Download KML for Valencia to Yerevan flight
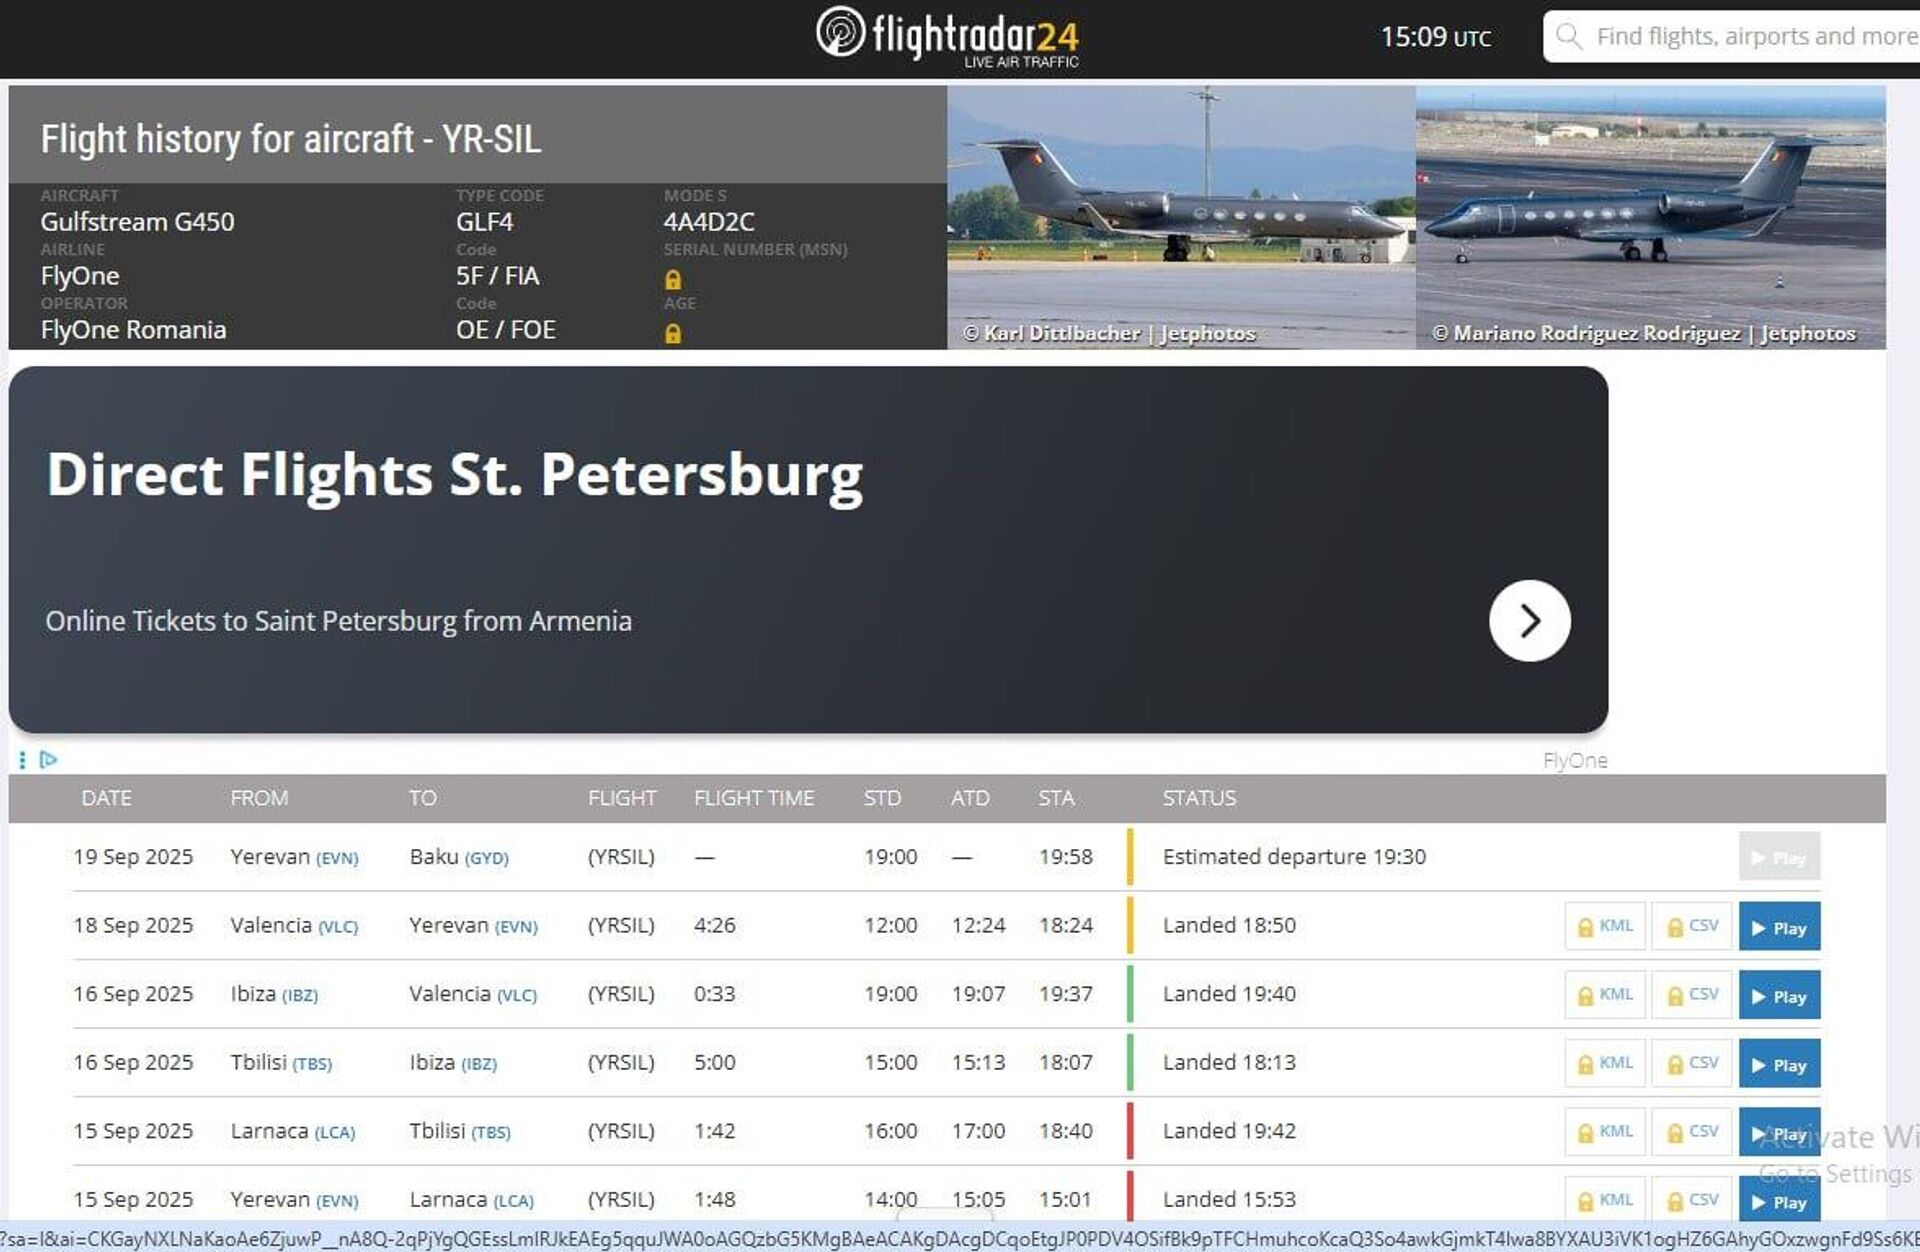1920x1252 pixels. click(x=1604, y=926)
